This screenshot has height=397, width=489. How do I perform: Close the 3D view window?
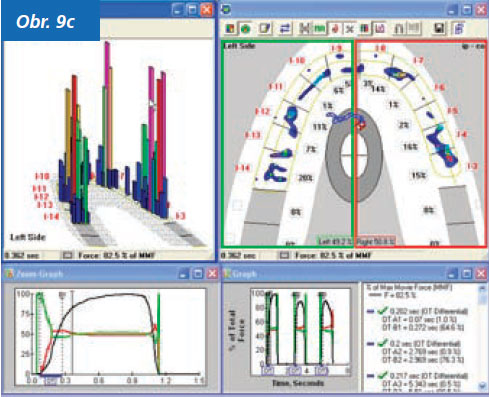pos(207,9)
